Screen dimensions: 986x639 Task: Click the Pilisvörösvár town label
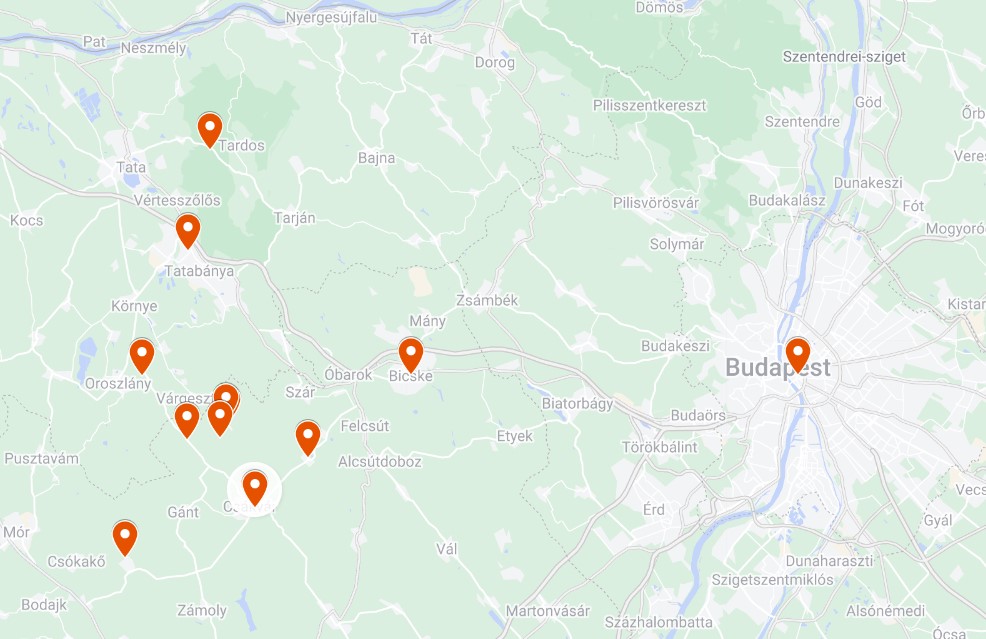tap(656, 203)
